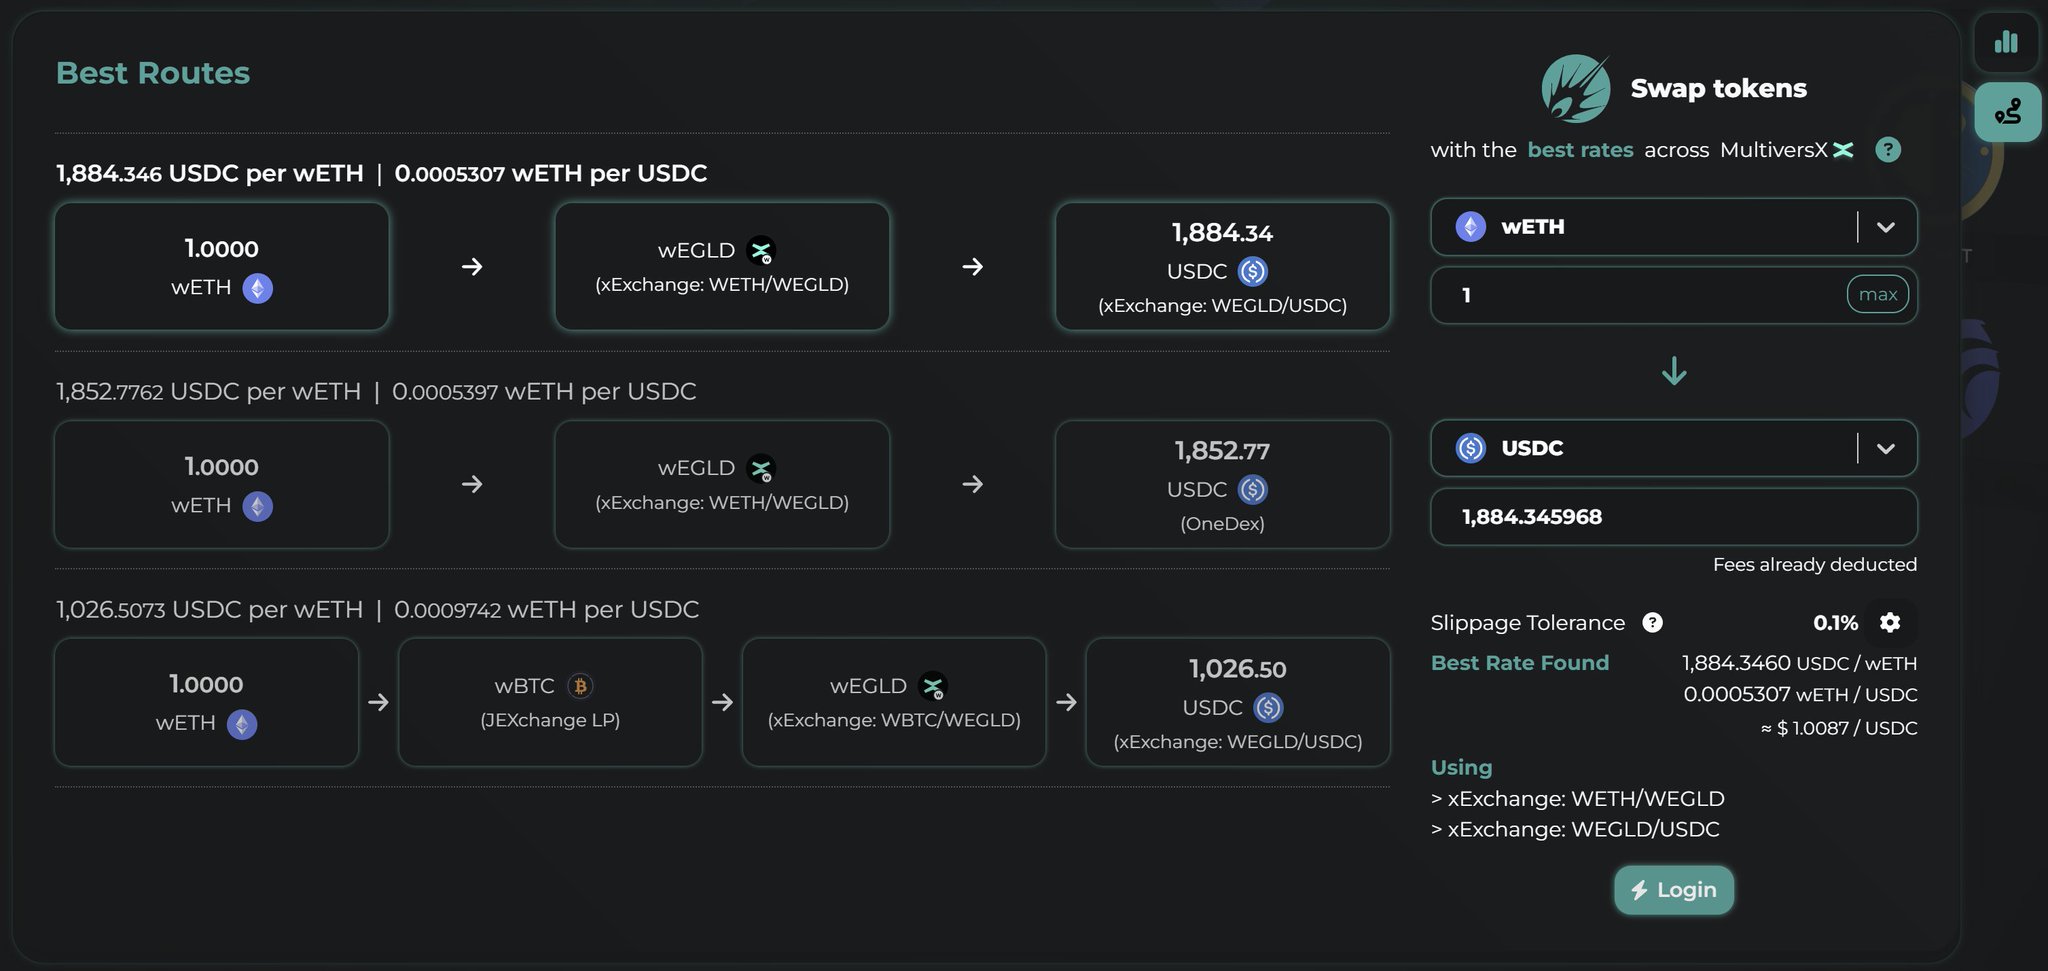Click the arrow after wBTC JEXchange step
The image size is (2048, 971).
[722, 703]
